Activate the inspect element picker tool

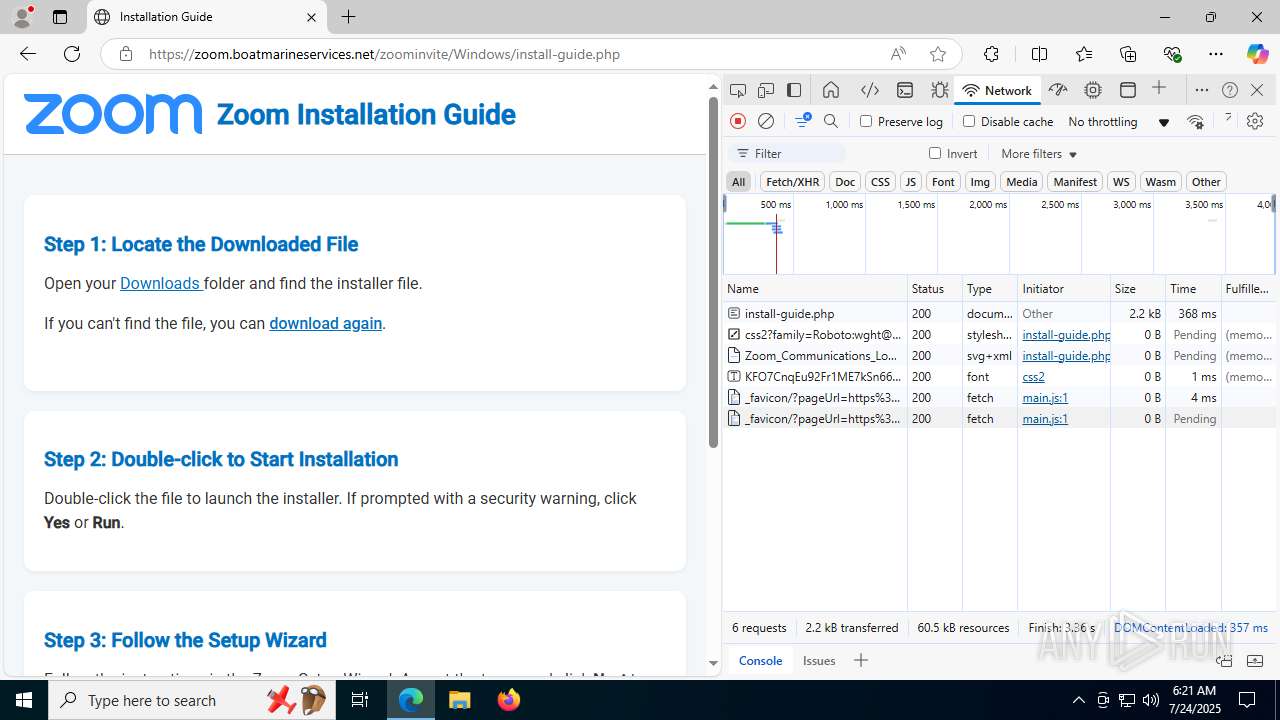pyautogui.click(x=738, y=90)
